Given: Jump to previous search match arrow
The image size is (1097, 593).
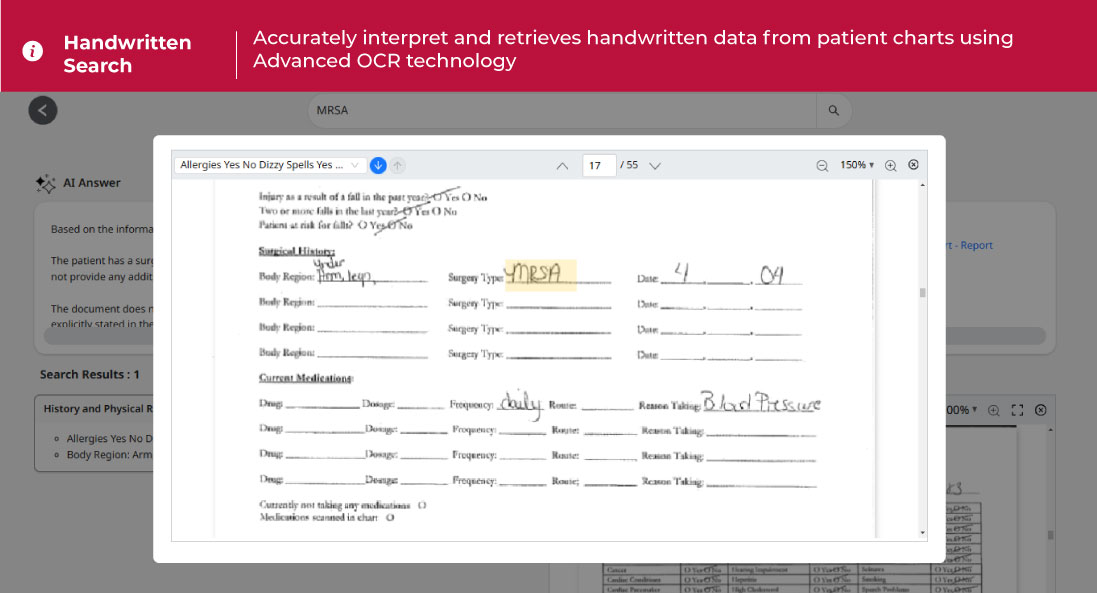Looking at the screenshot, I should (397, 165).
